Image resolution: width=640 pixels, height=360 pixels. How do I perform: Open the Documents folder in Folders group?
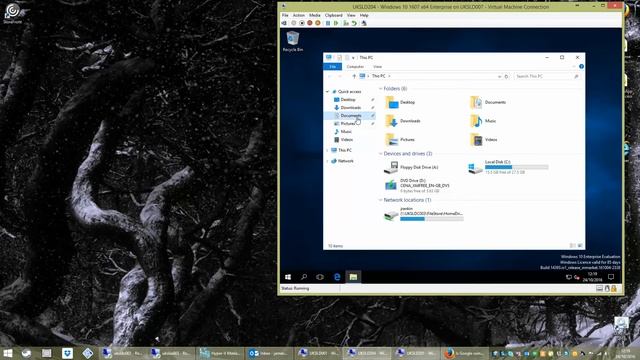pos(489,102)
